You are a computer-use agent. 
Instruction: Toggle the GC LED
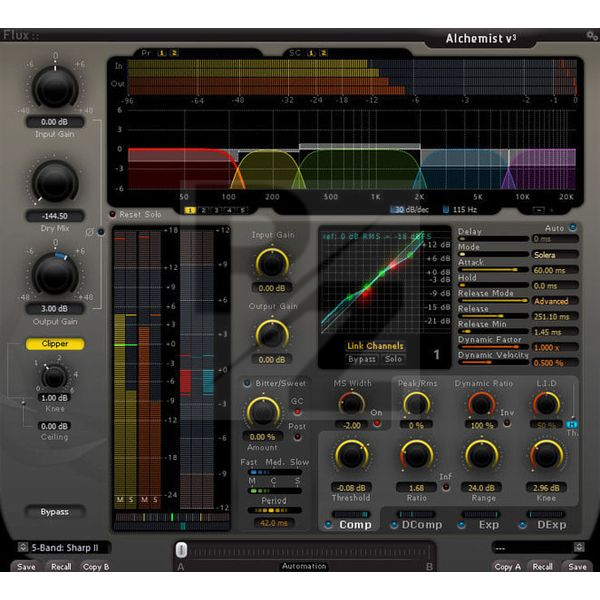coord(297,412)
